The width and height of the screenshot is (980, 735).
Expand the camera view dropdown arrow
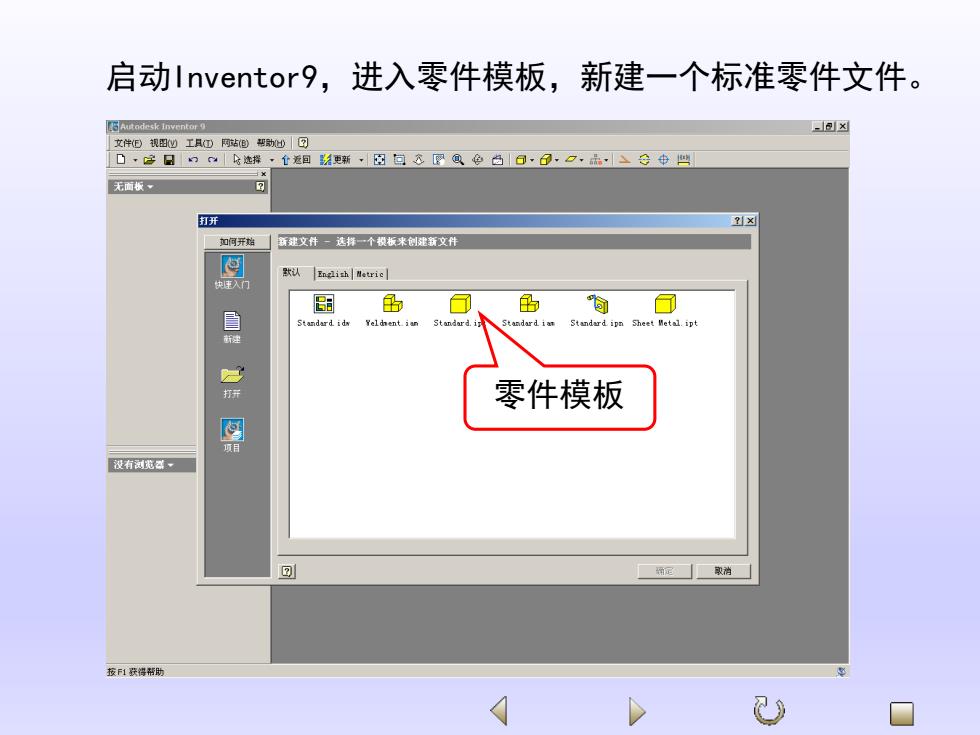pos(557,160)
